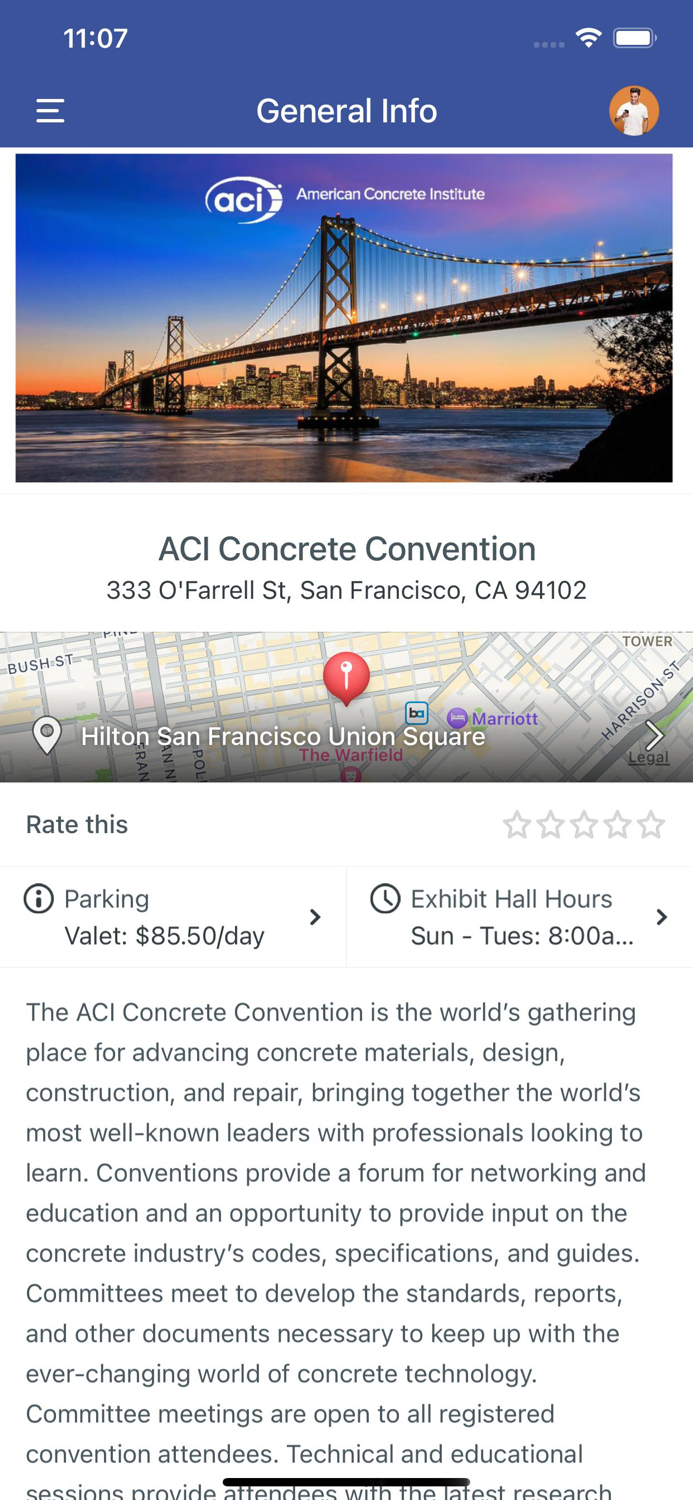Open the hamburger navigation menu
The image size is (693, 1500).
click(x=48, y=110)
